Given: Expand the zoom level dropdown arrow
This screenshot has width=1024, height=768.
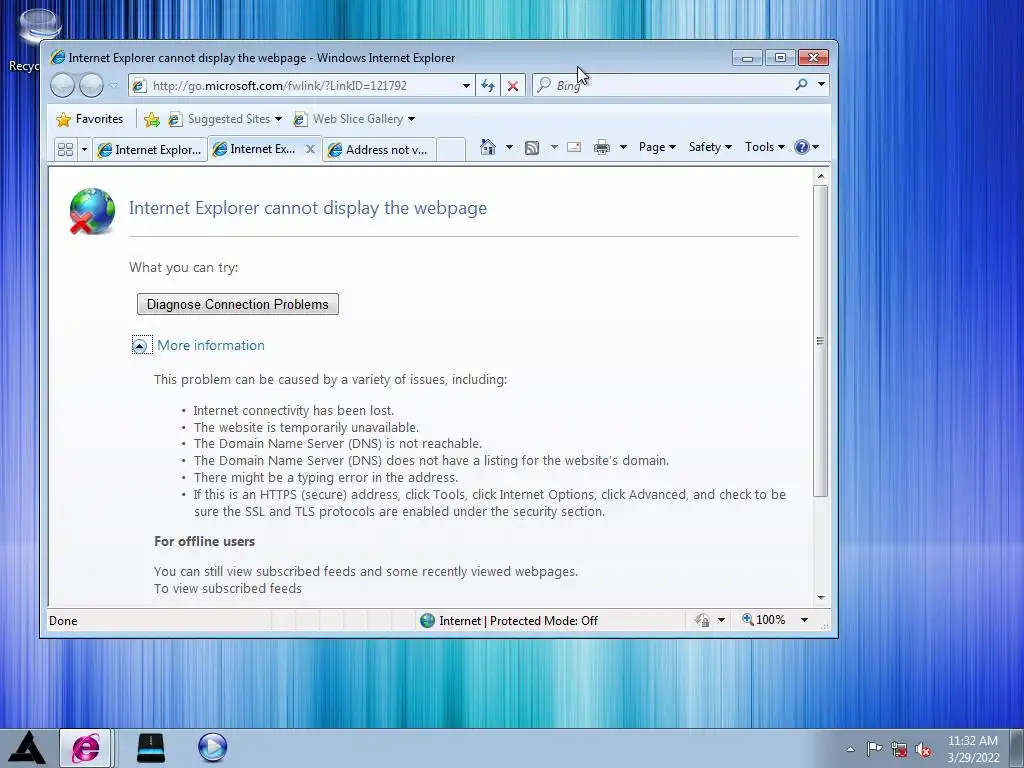Looking at the screenshot, I should tap(805, 620).
